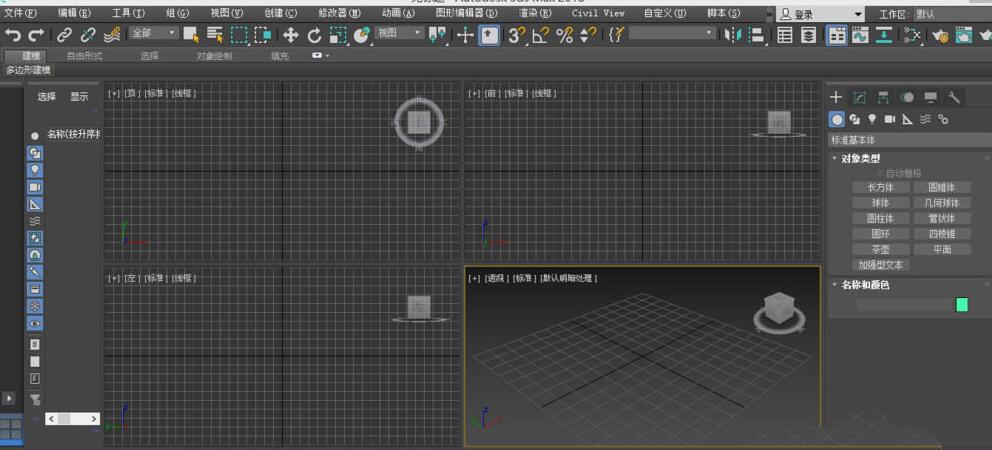Screen dimensions: 992x450
Task: Collapse the 对象类型 rollout
Action: (860, 159)
